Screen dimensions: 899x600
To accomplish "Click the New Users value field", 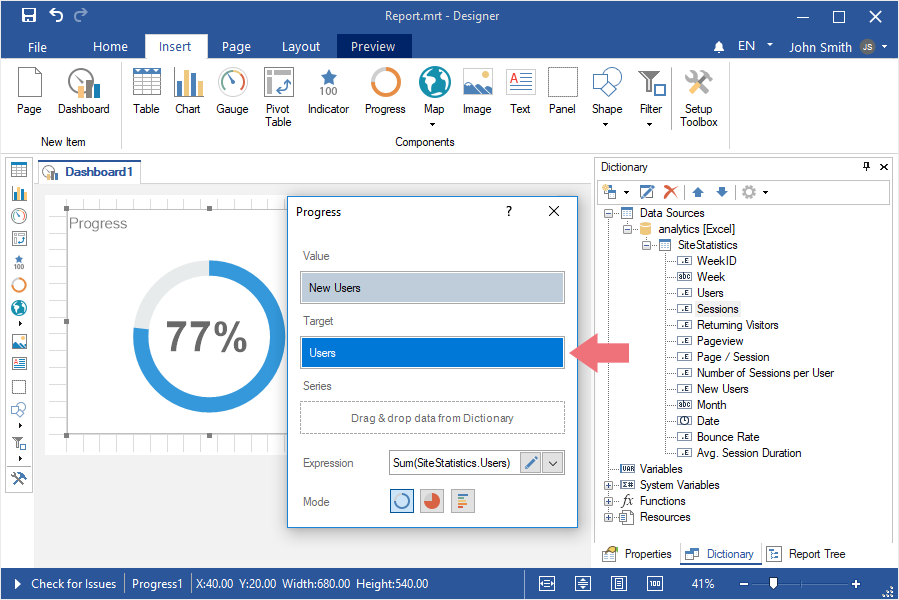I will pos(432,288).
